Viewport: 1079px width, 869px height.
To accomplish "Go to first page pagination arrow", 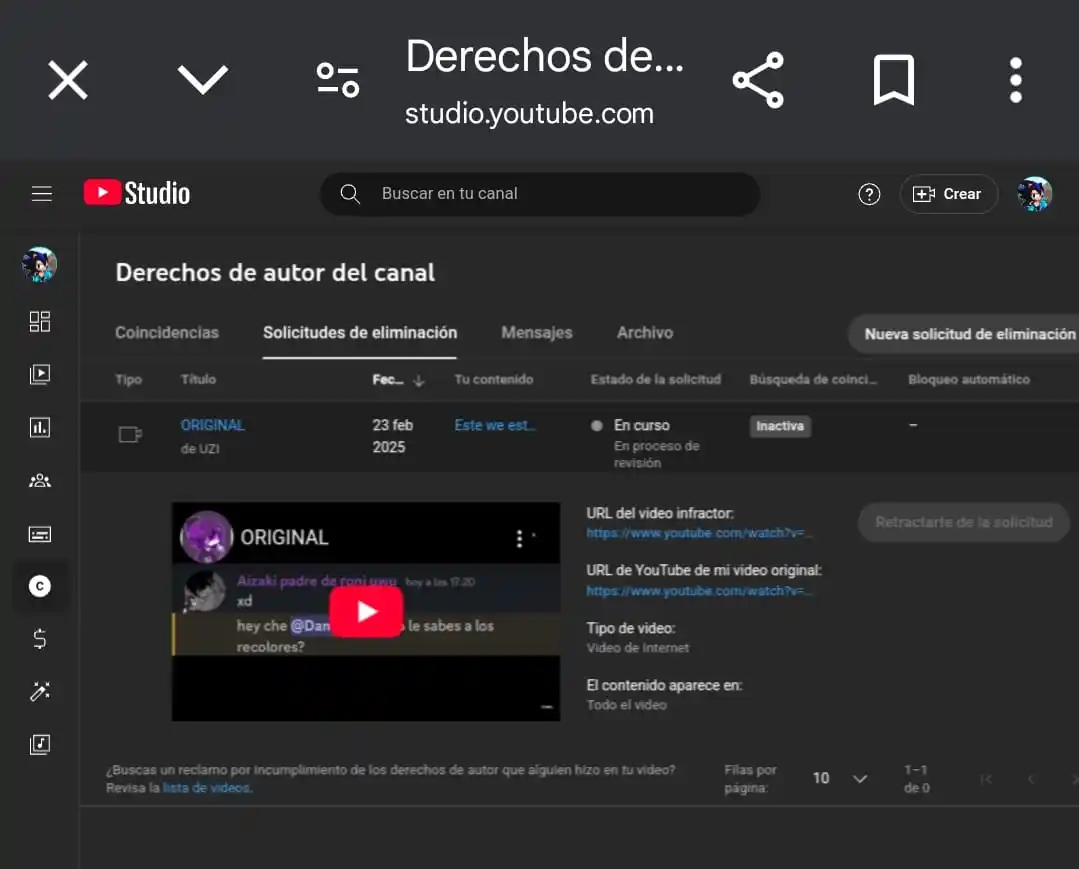I will tap(986, 779).
